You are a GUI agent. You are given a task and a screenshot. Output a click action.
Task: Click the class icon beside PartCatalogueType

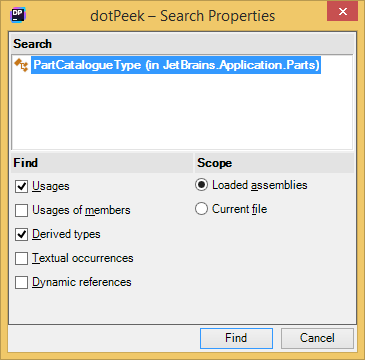pos(21,65)
